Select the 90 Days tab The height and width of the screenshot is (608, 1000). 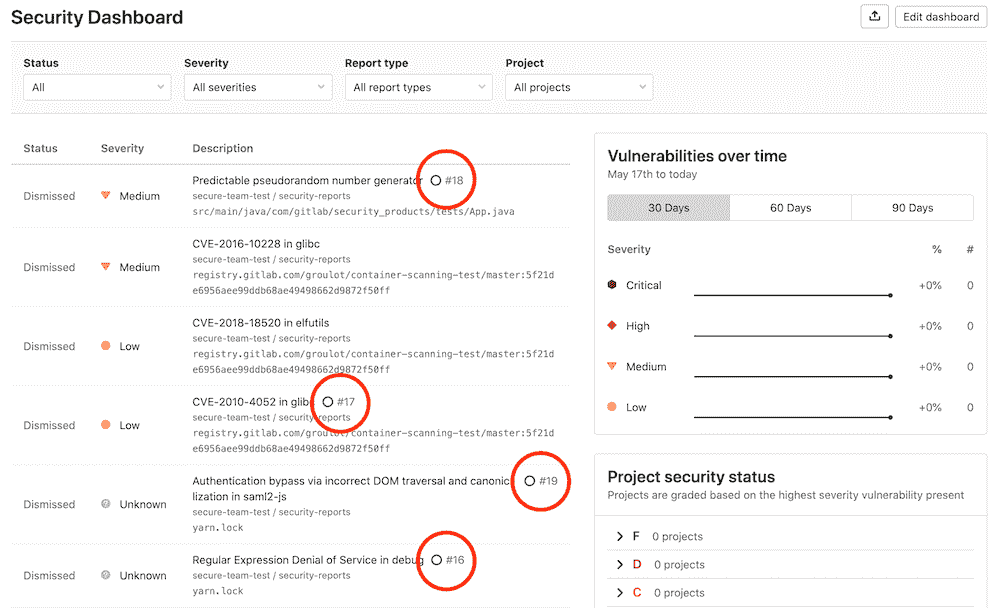(912, 208)
